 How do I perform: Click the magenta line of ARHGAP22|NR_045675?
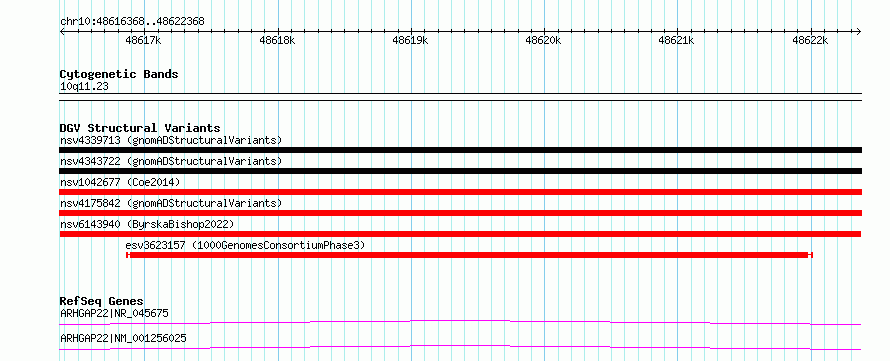click(460, 322)
